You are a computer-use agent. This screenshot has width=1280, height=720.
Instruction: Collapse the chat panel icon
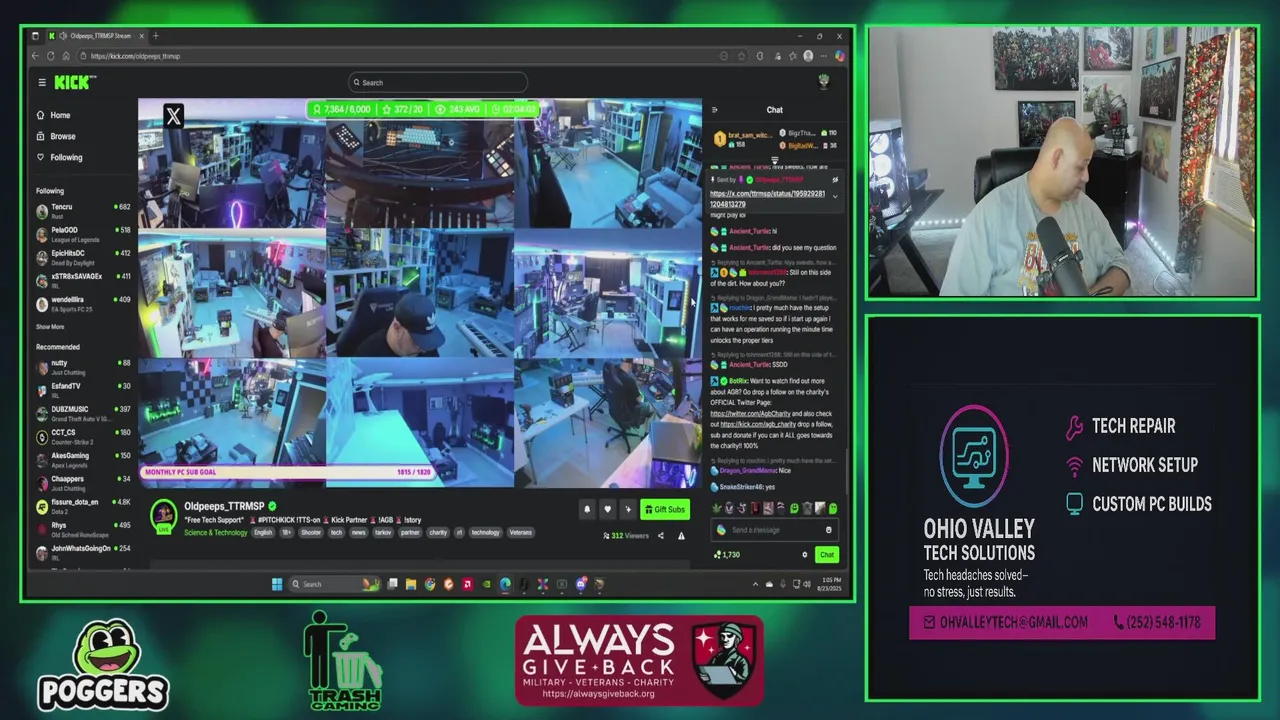pyautogui.click(x=714, y=110)
